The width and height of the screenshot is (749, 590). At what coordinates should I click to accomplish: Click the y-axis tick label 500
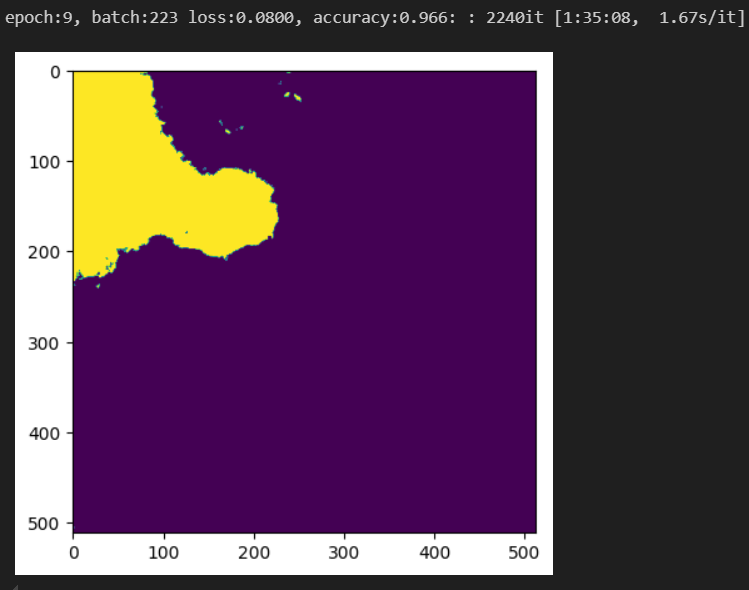point(44,524)
